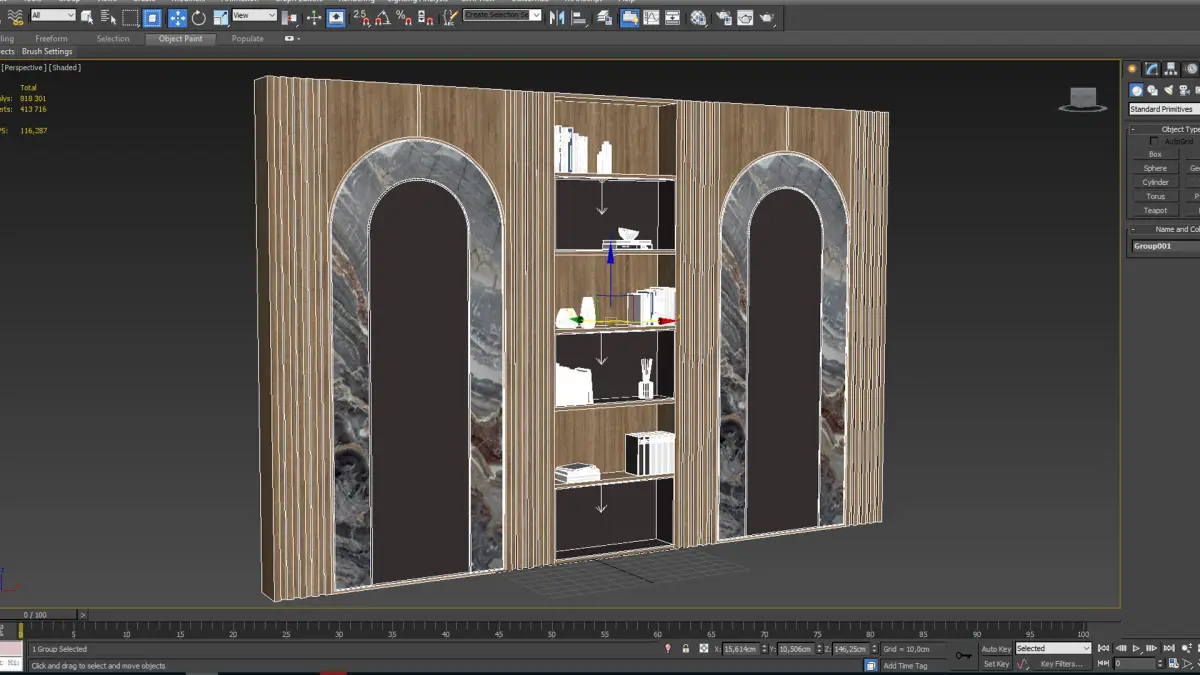Open Select by Name list

tap(108, 18)
